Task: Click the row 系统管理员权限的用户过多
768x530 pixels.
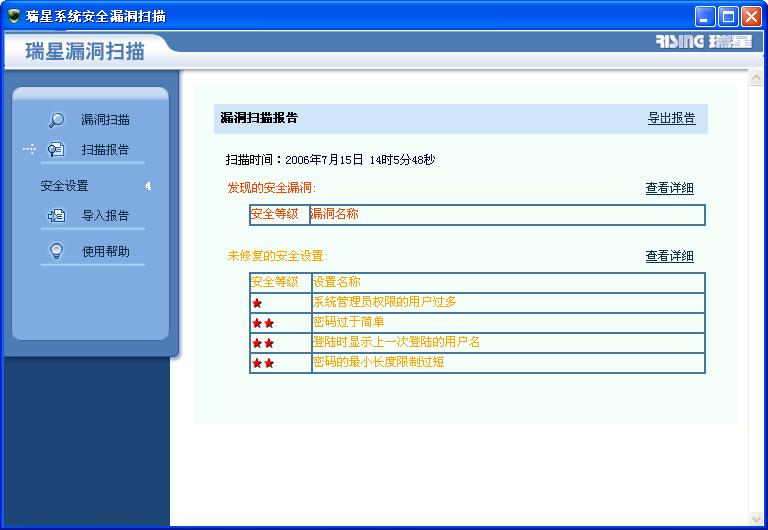Action: pyautogui.click(x=477, y=303)
